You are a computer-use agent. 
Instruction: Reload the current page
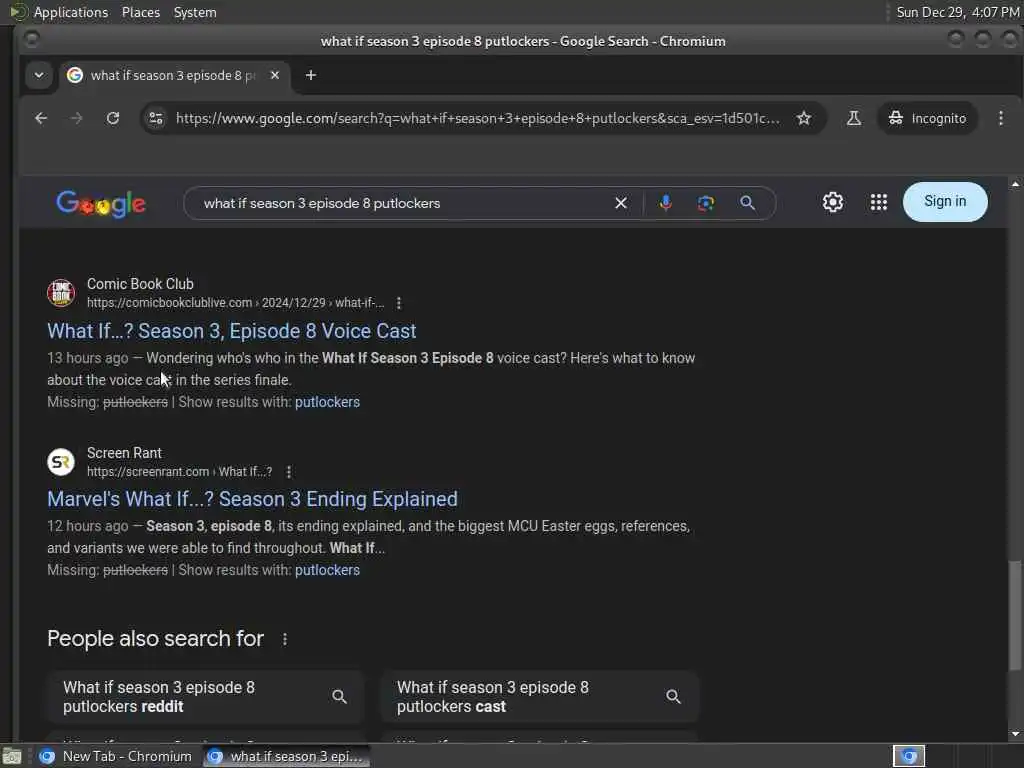pos(113,118)
